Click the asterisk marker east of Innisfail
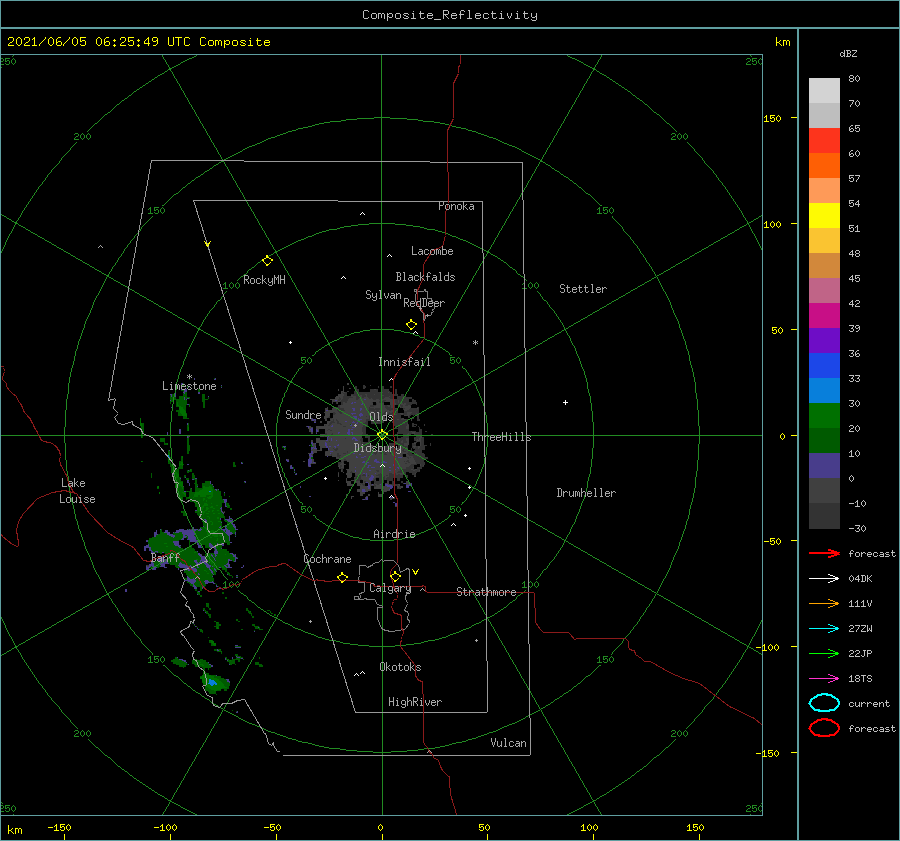900x841 pixels. (475, 343)
